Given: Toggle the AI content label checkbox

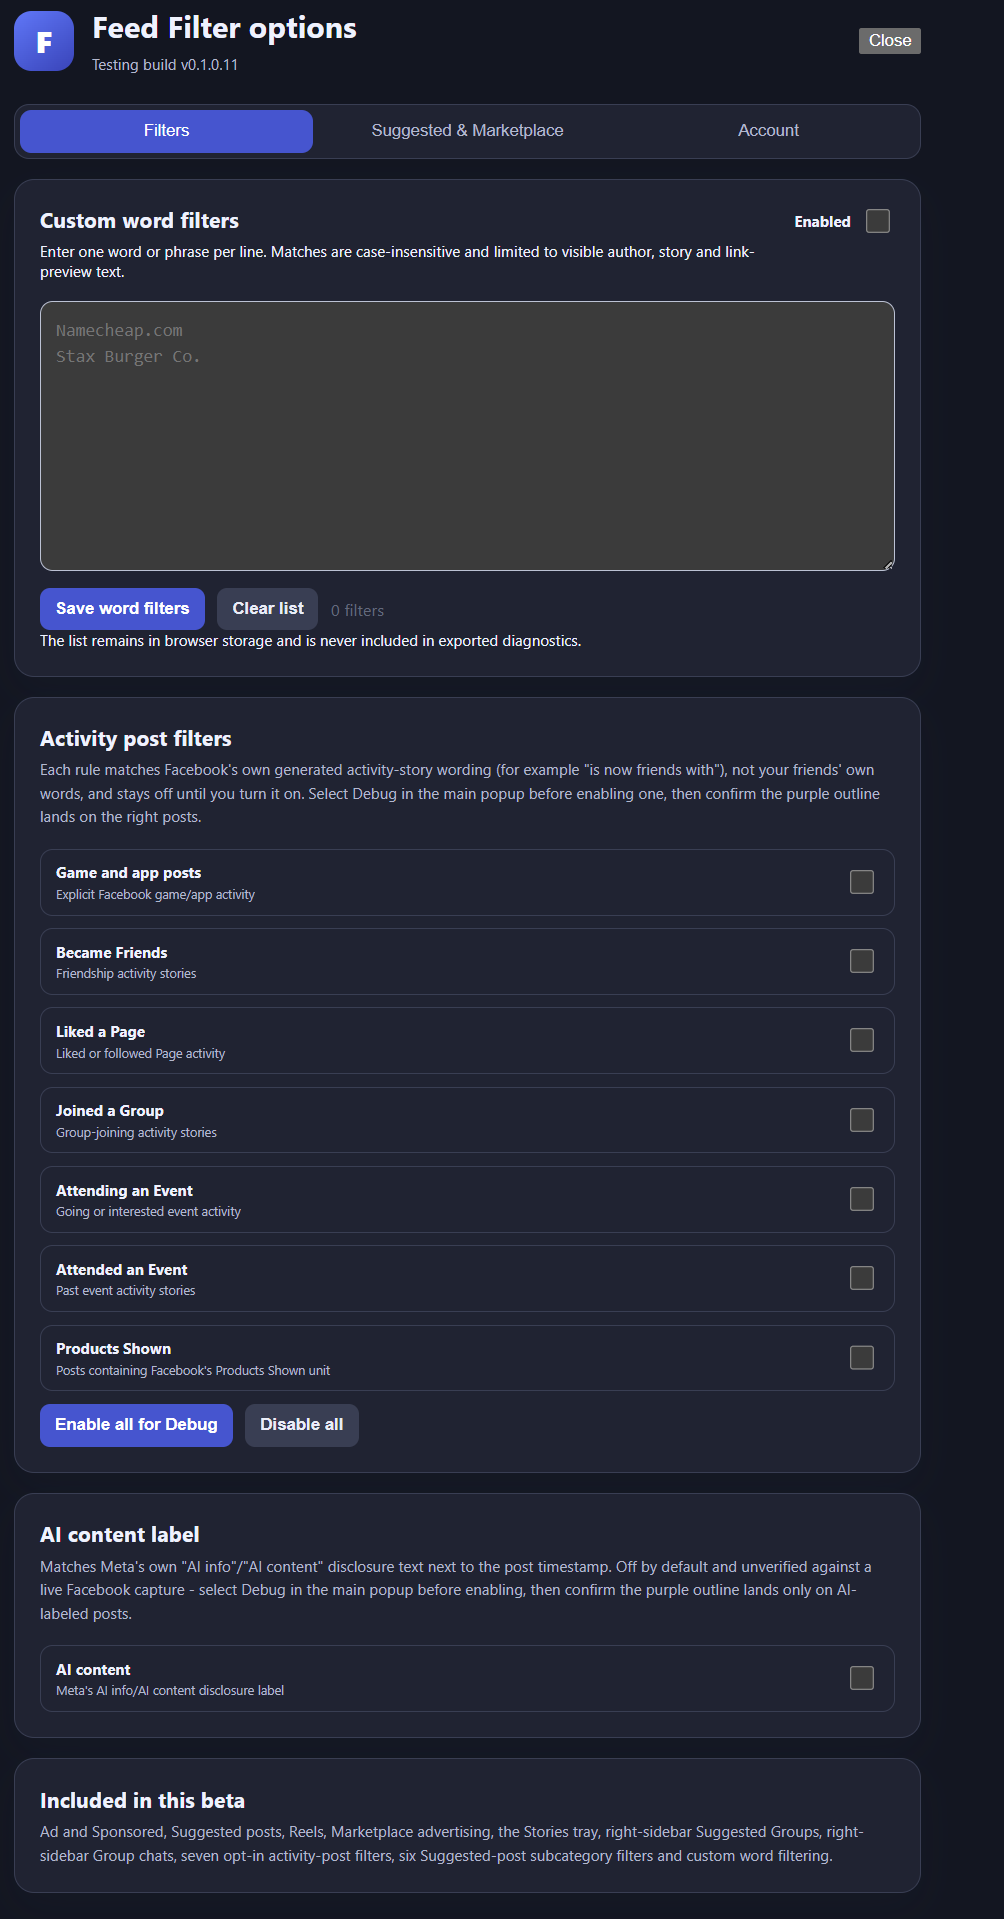Looking at the screenshot, I should point(862,1678).
